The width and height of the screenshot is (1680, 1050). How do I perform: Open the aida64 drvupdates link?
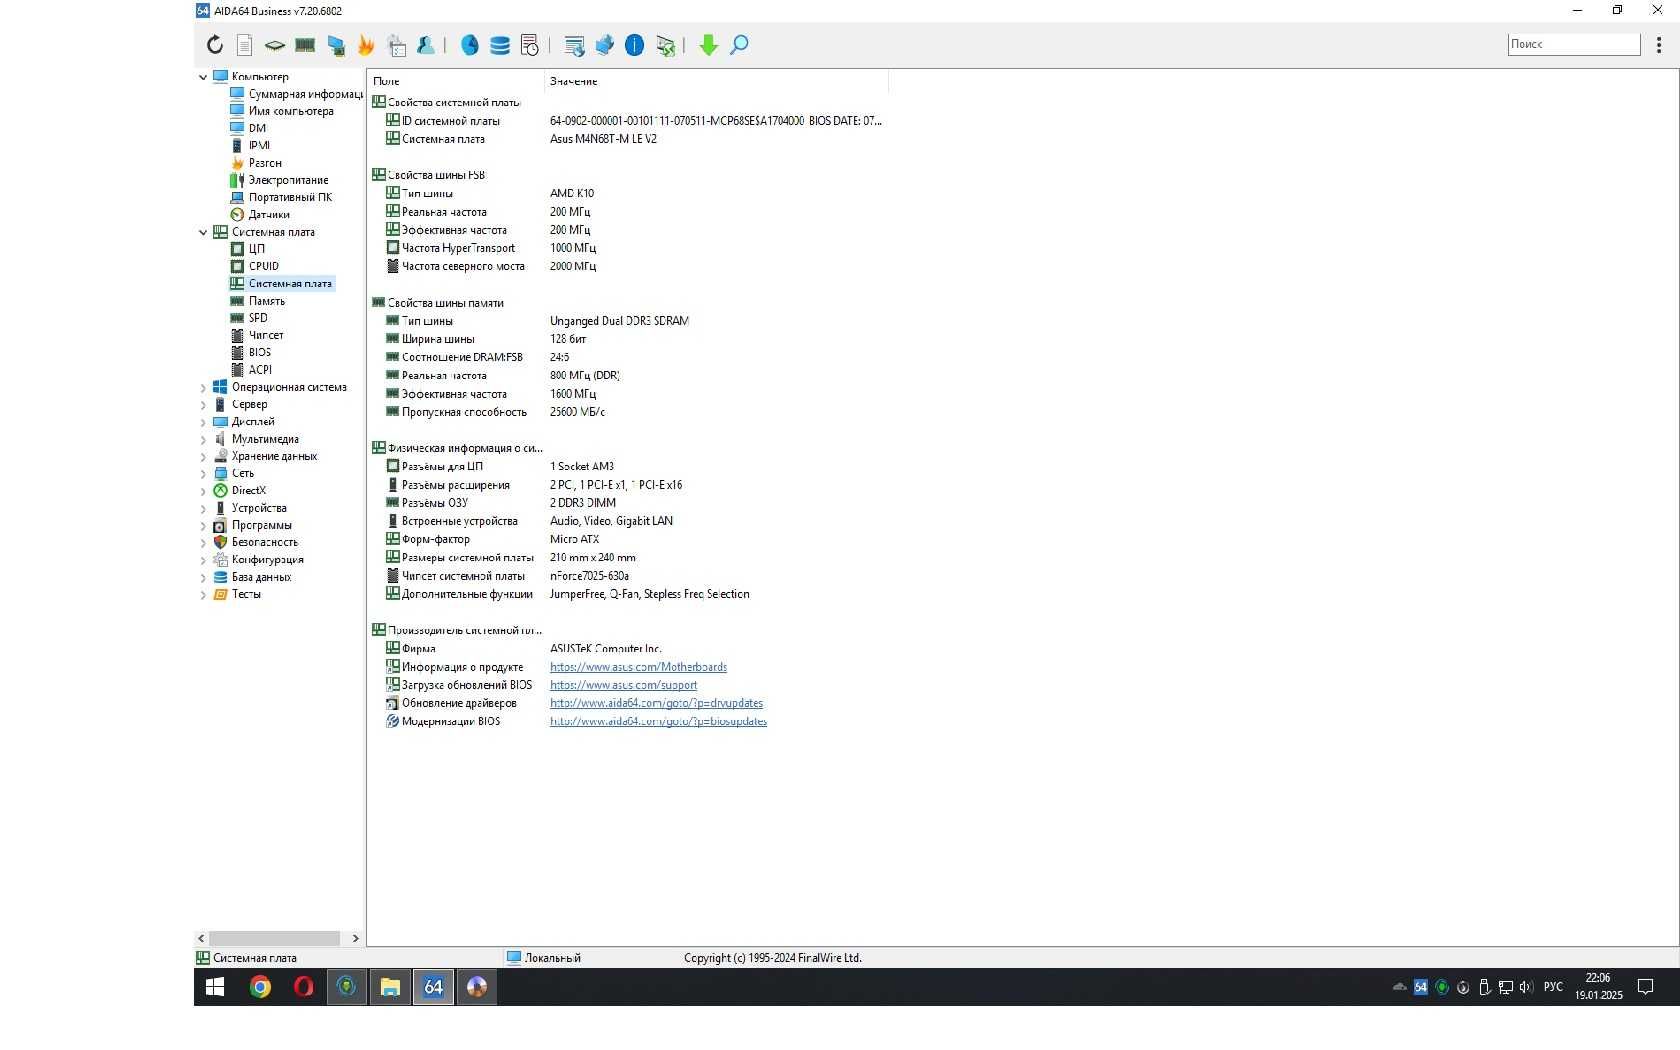[656, 703]
